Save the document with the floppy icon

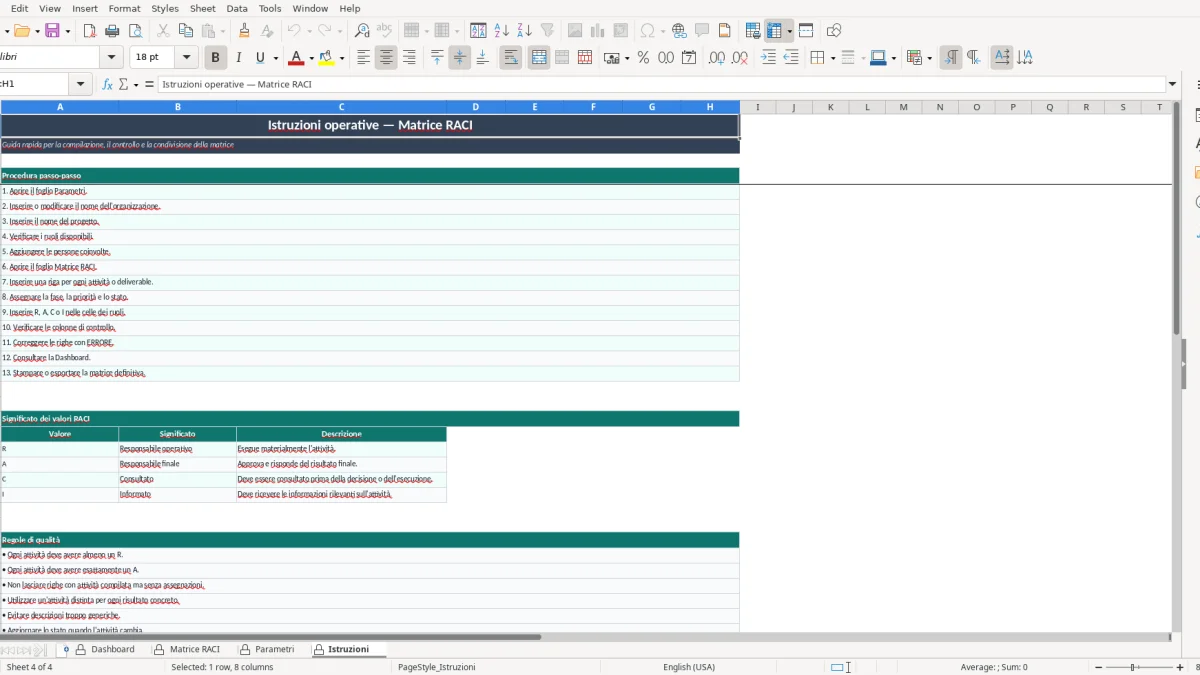click(x=53, y=31)
